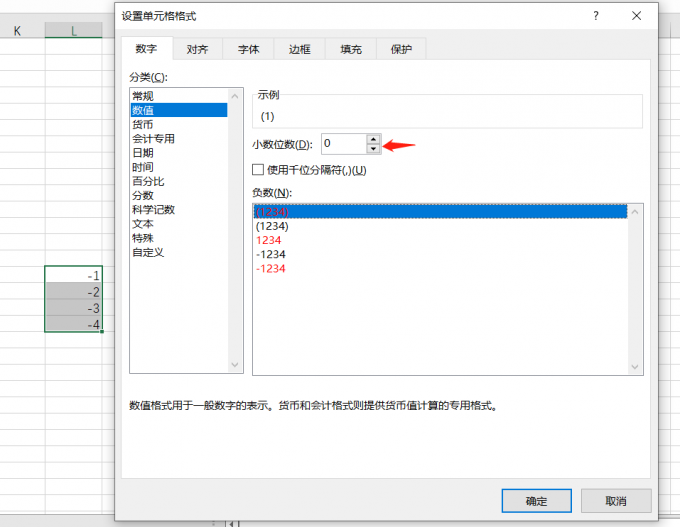
Task: Open the 保护 tab
Action: [401, 49]
